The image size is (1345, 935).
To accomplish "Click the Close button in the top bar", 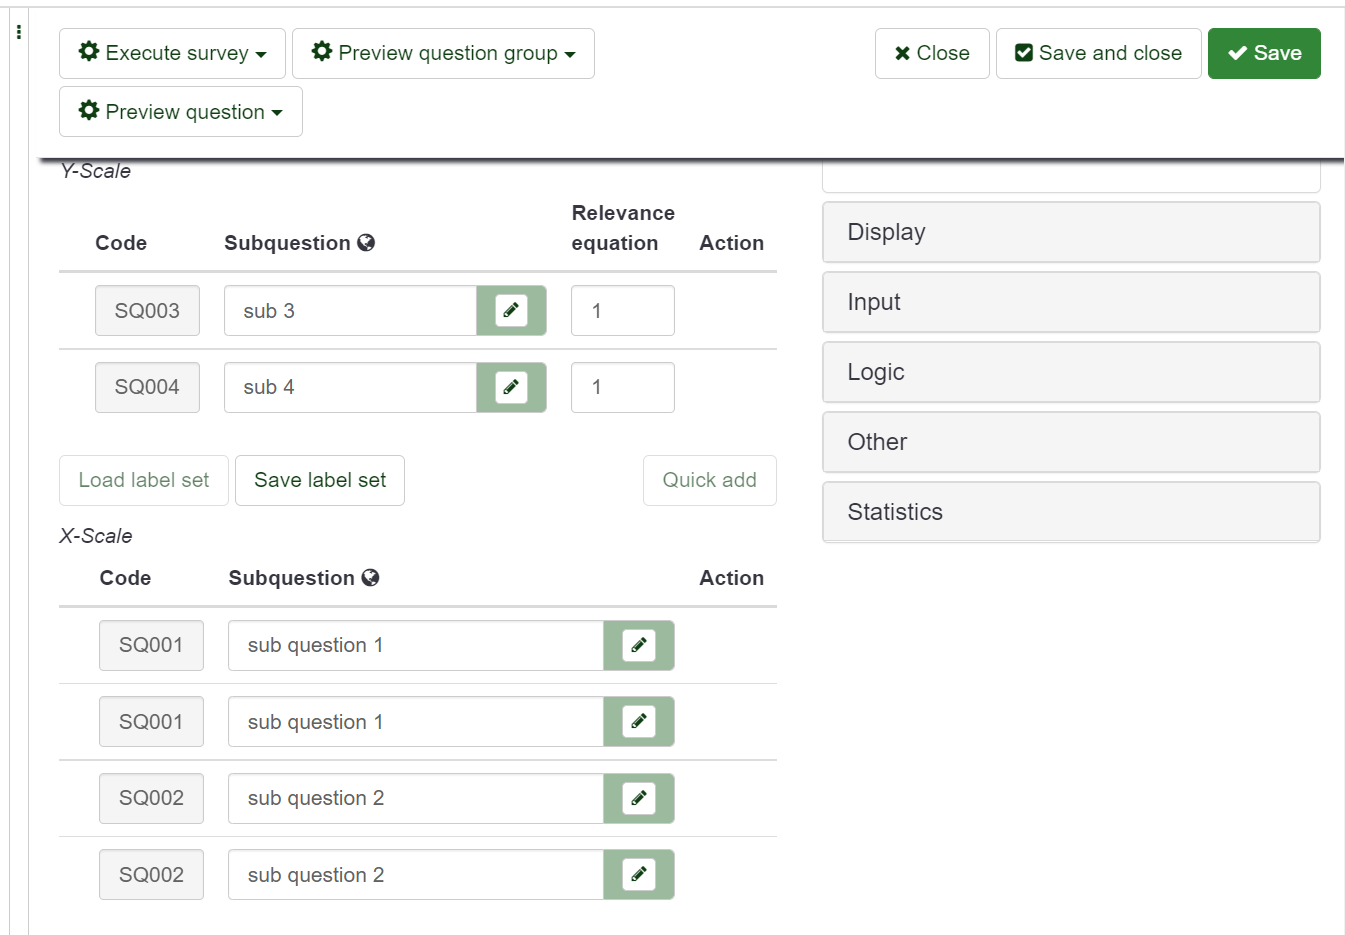I will point(932,53).
